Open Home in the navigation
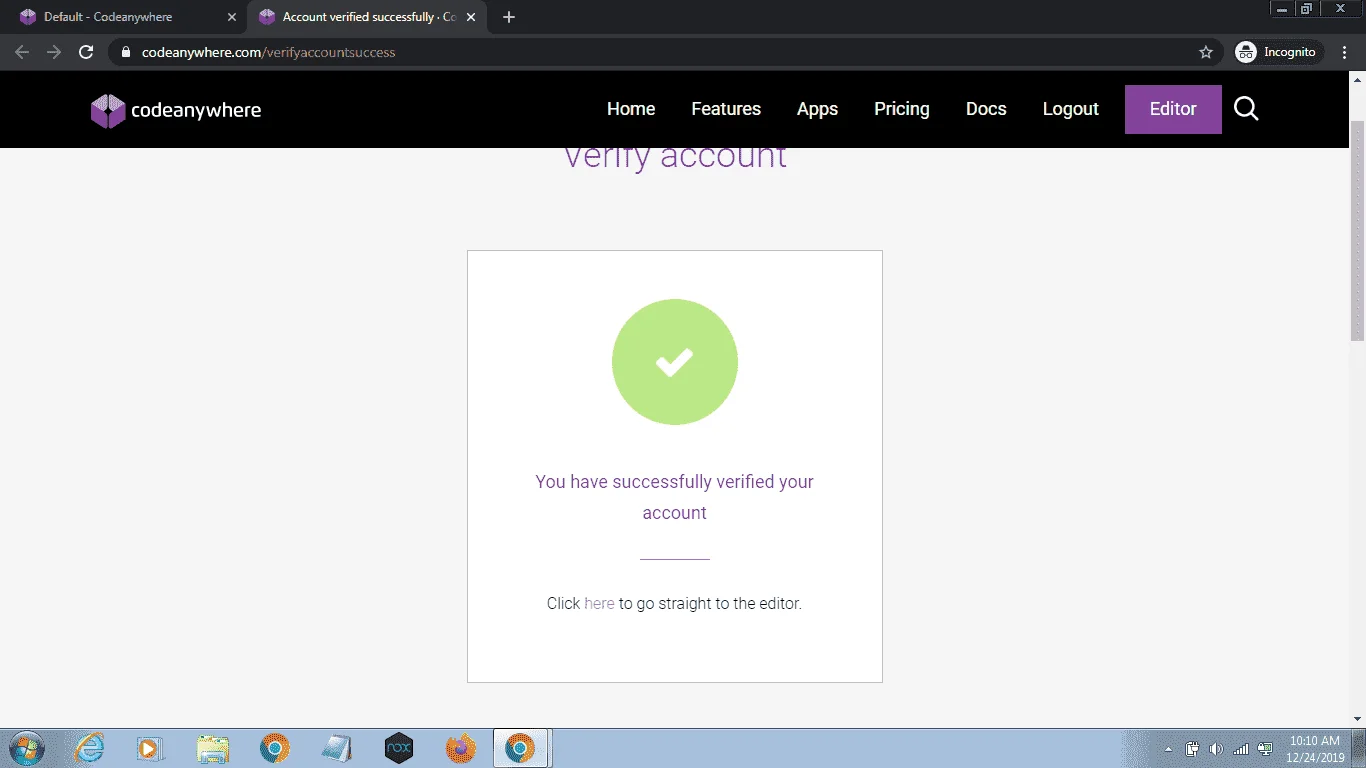This screenshot has height=768, width=1366. pyautogui.click(x=631, y=109)
